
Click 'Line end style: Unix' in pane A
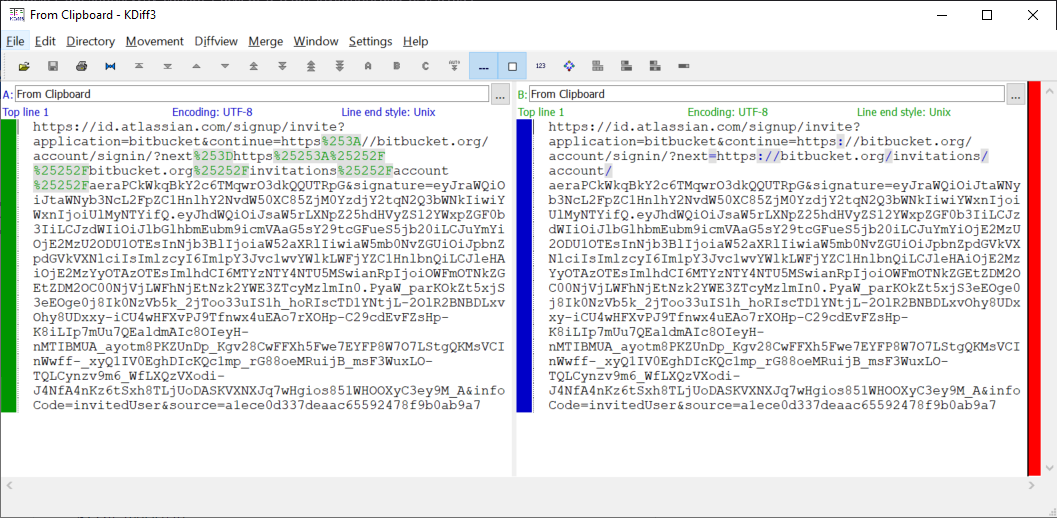(389, 113)
